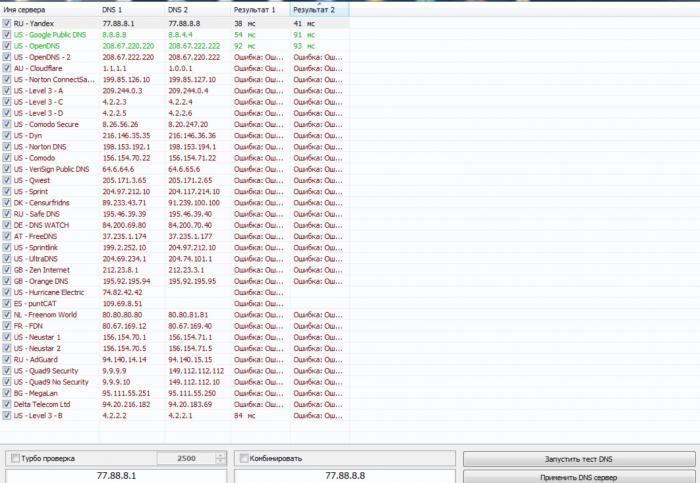Select the US - Dyn server name

click(x=28, y=135)
